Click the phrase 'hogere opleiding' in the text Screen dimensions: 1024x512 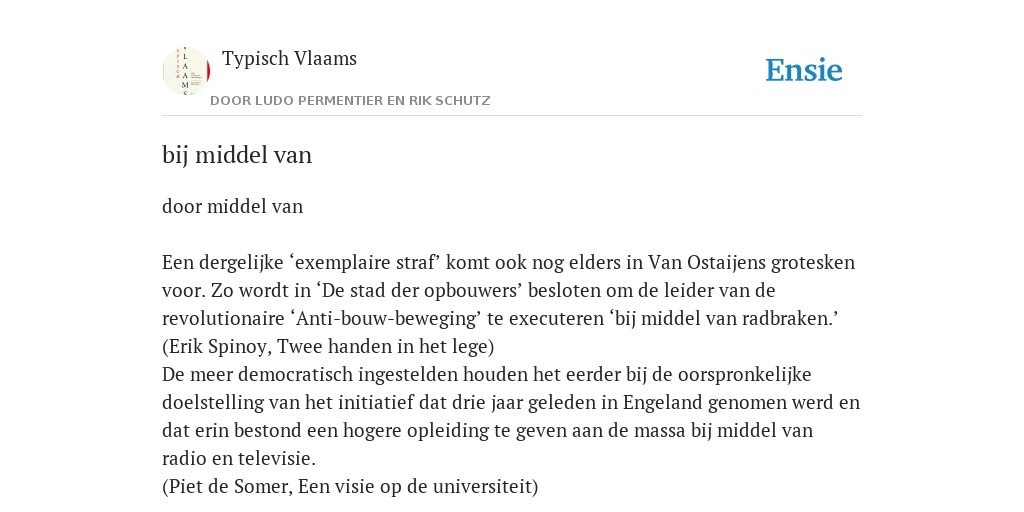tap(457, 430)
